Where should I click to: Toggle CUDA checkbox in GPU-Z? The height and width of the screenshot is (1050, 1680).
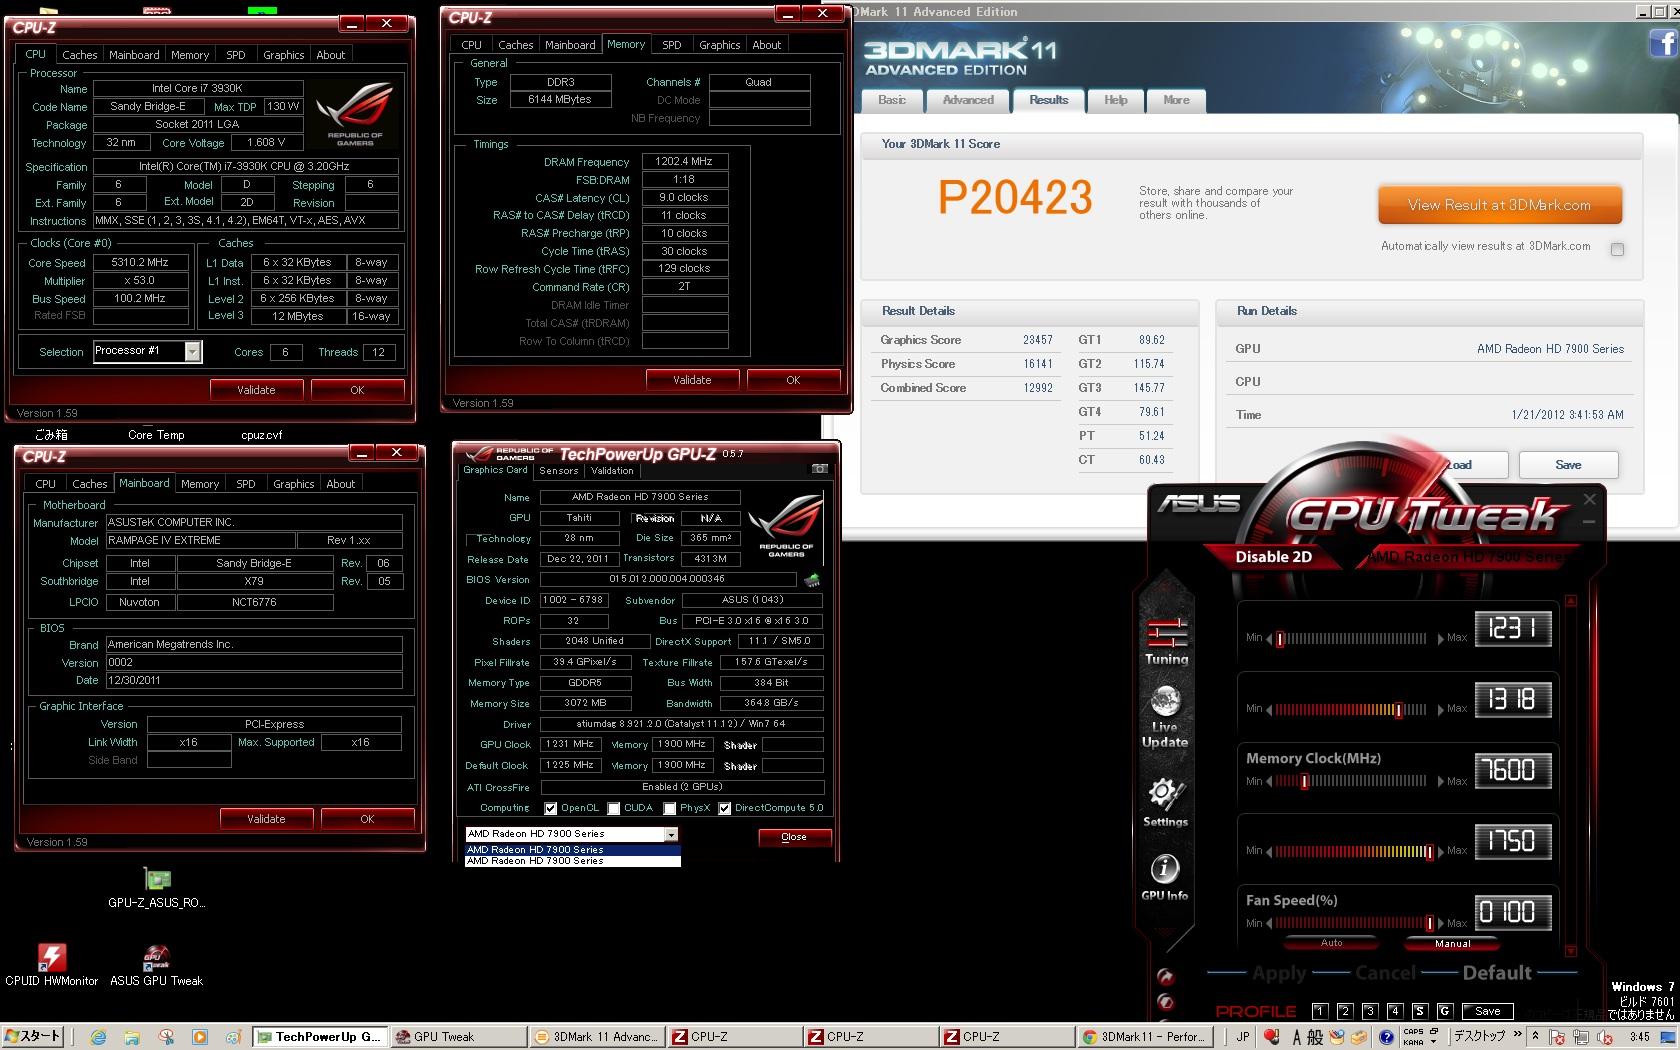coord(614,808)
